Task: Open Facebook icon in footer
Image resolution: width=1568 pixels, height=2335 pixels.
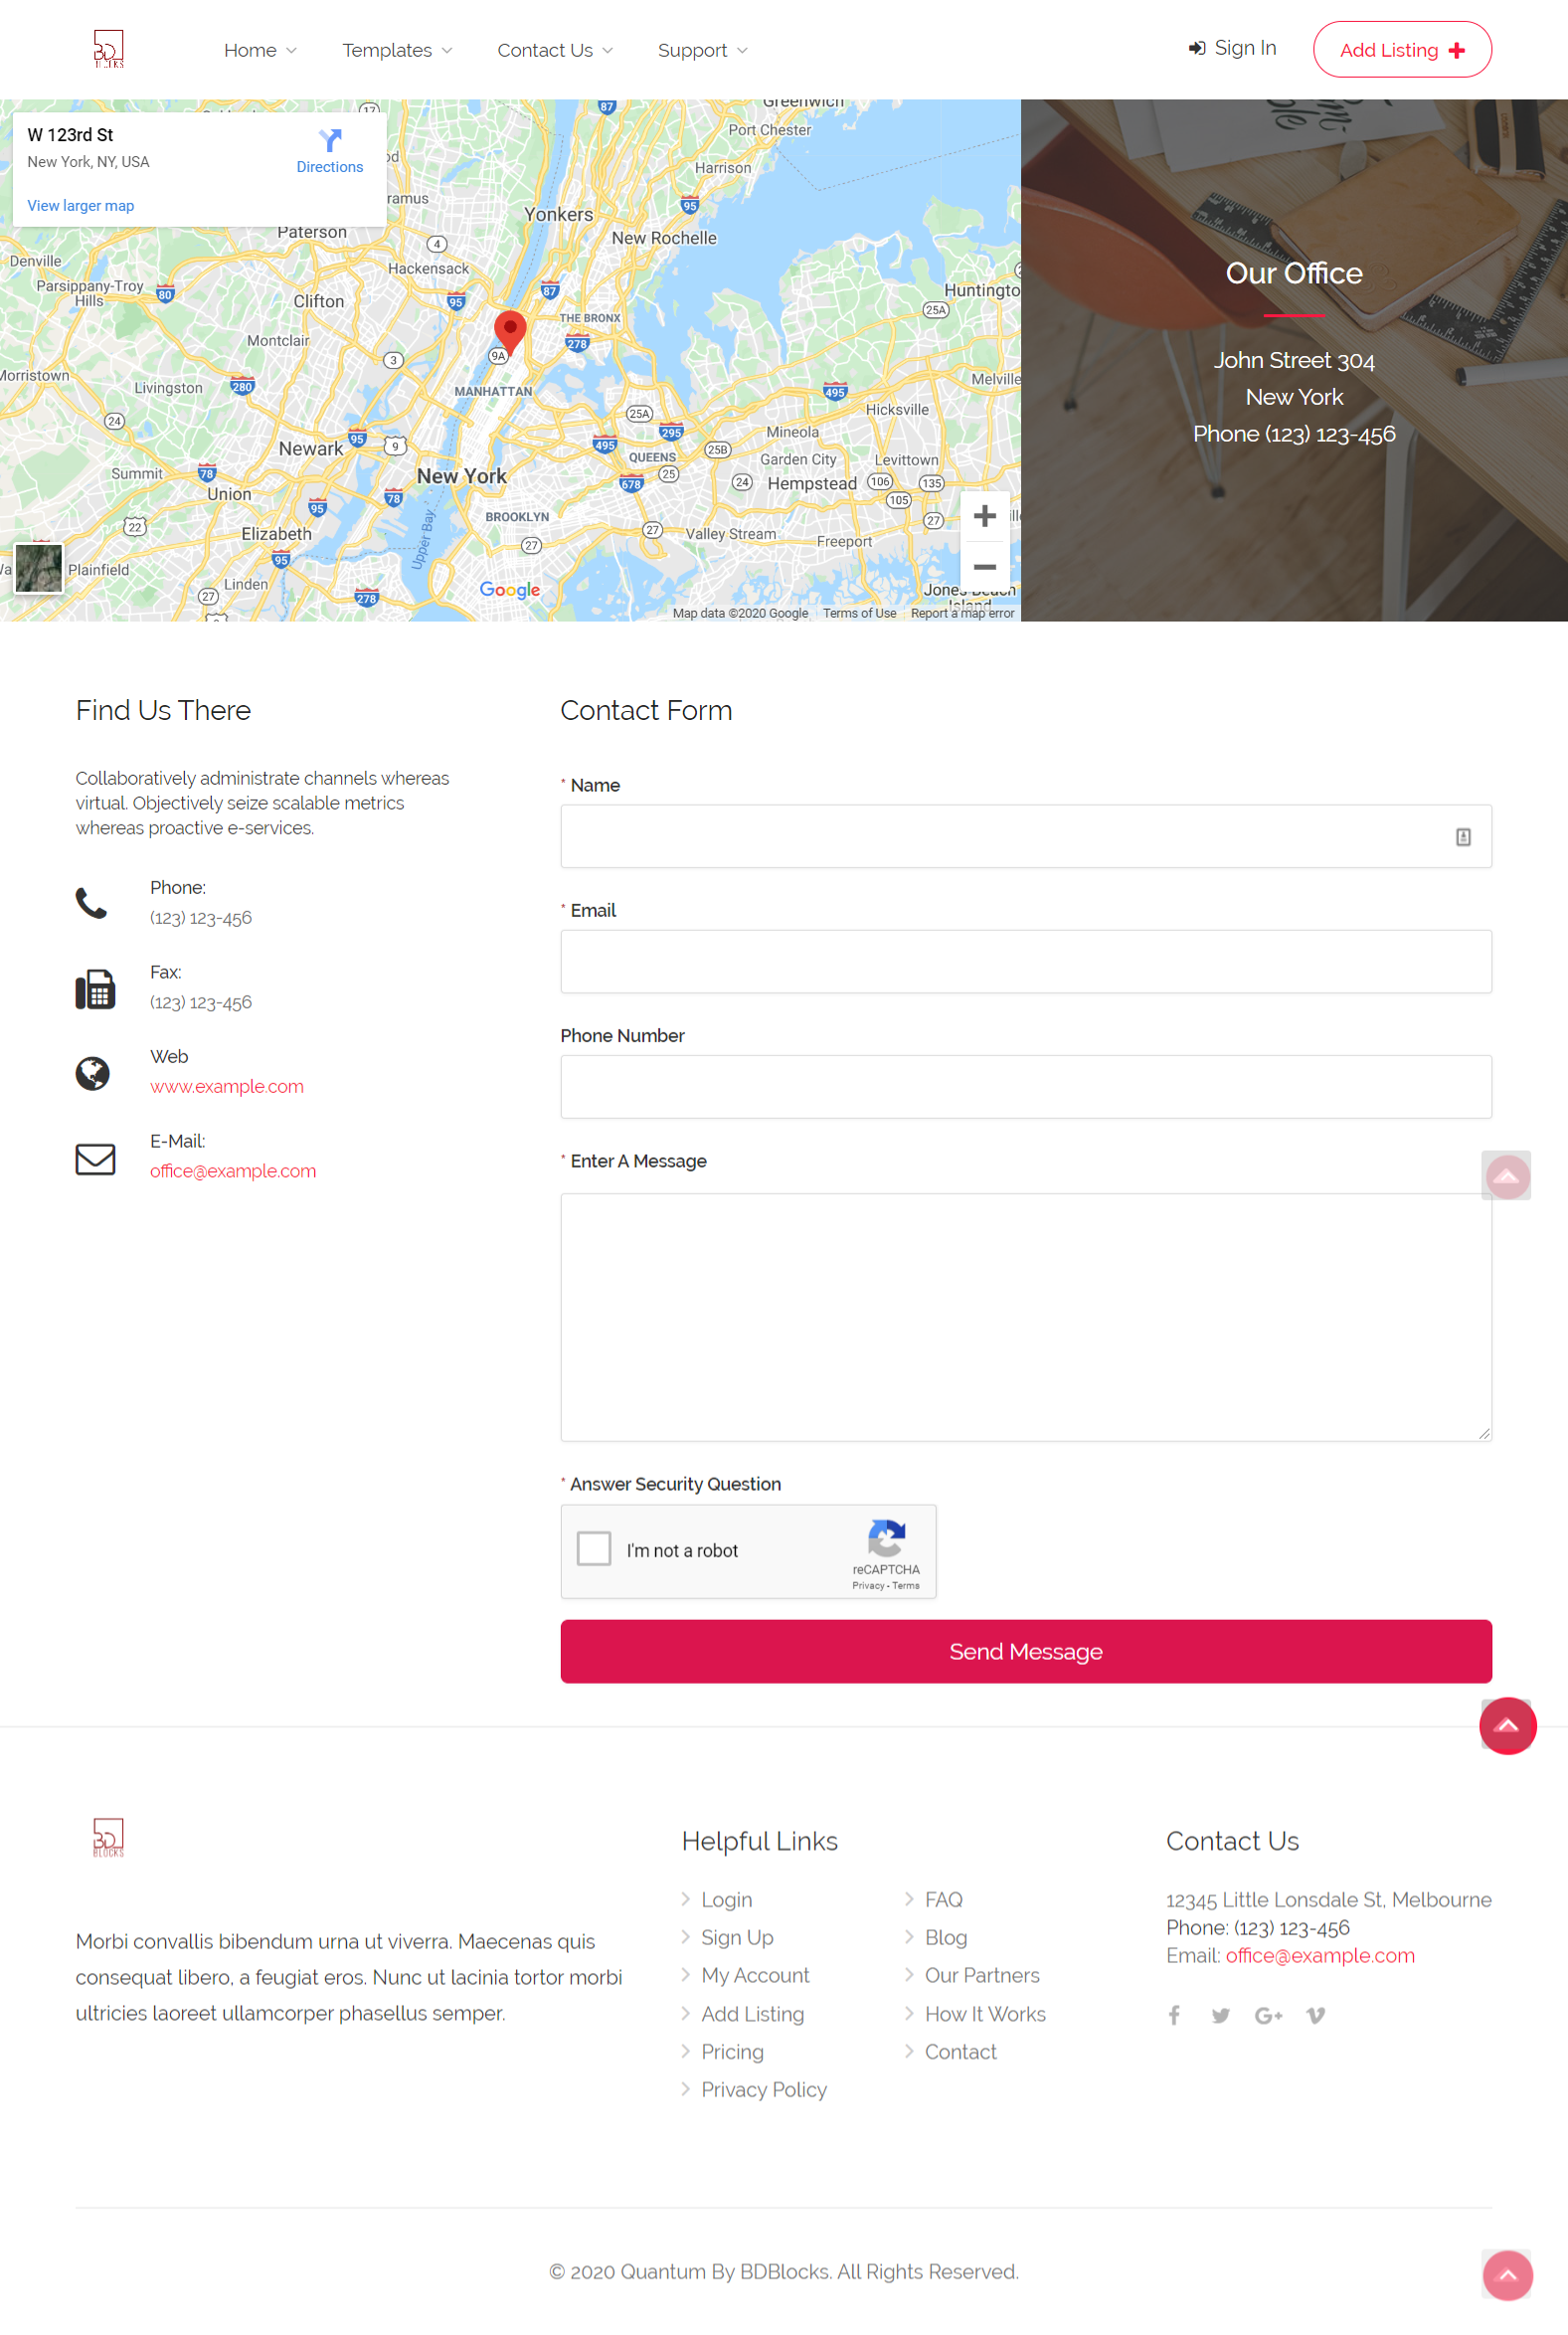Action: coord(1174,2015)
